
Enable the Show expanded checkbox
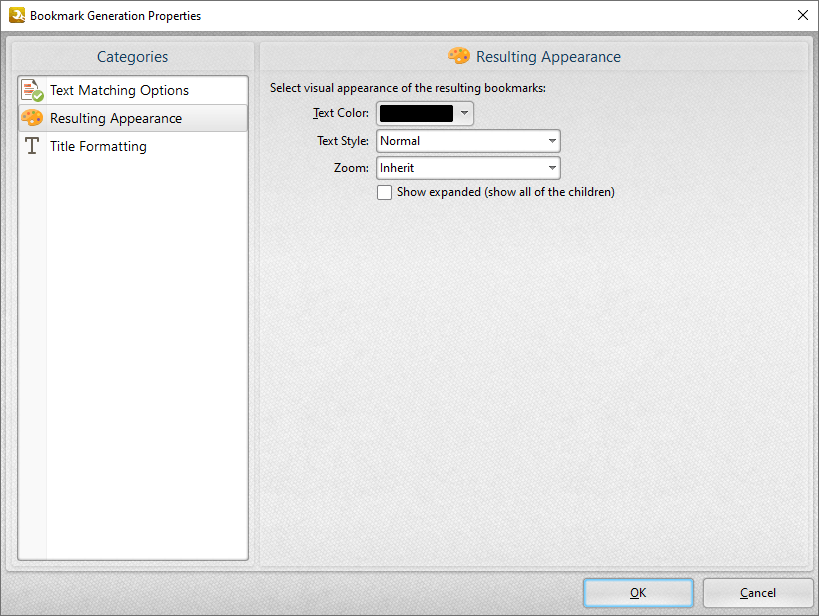tap(384, 192)
